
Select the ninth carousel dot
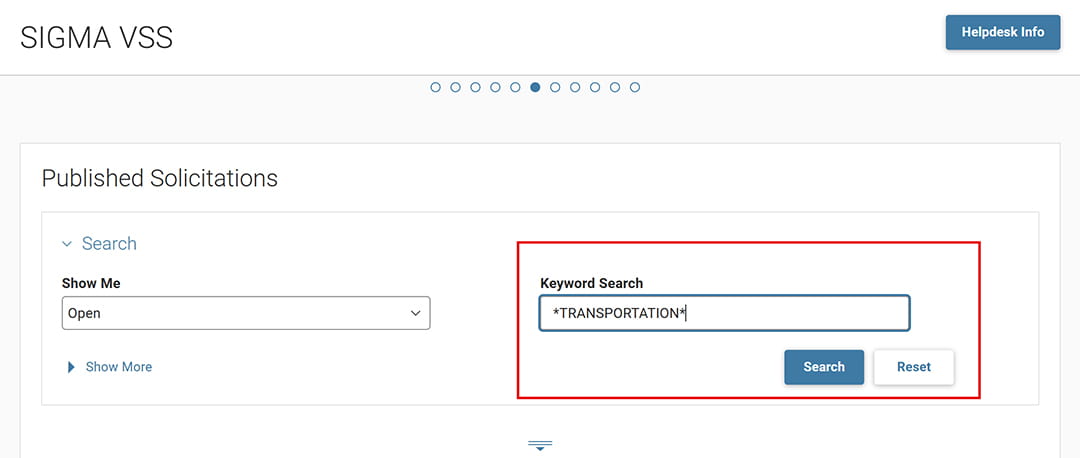pos(595,87)
